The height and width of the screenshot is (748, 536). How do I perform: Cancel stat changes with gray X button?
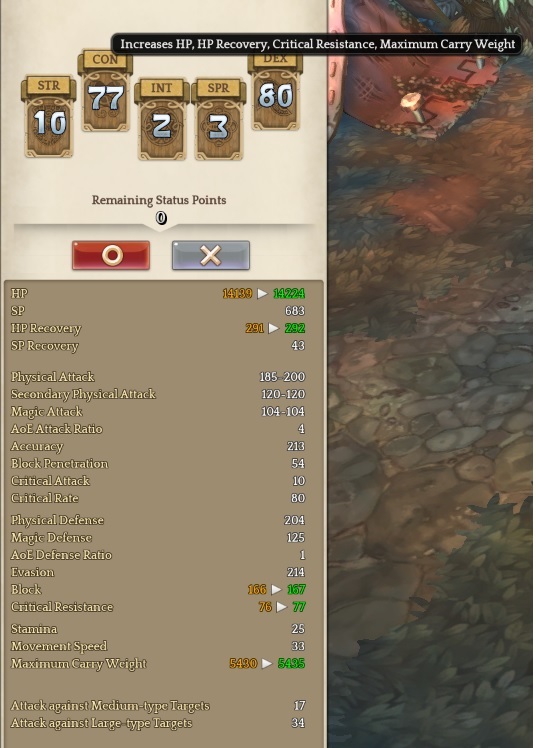(210, 255)
